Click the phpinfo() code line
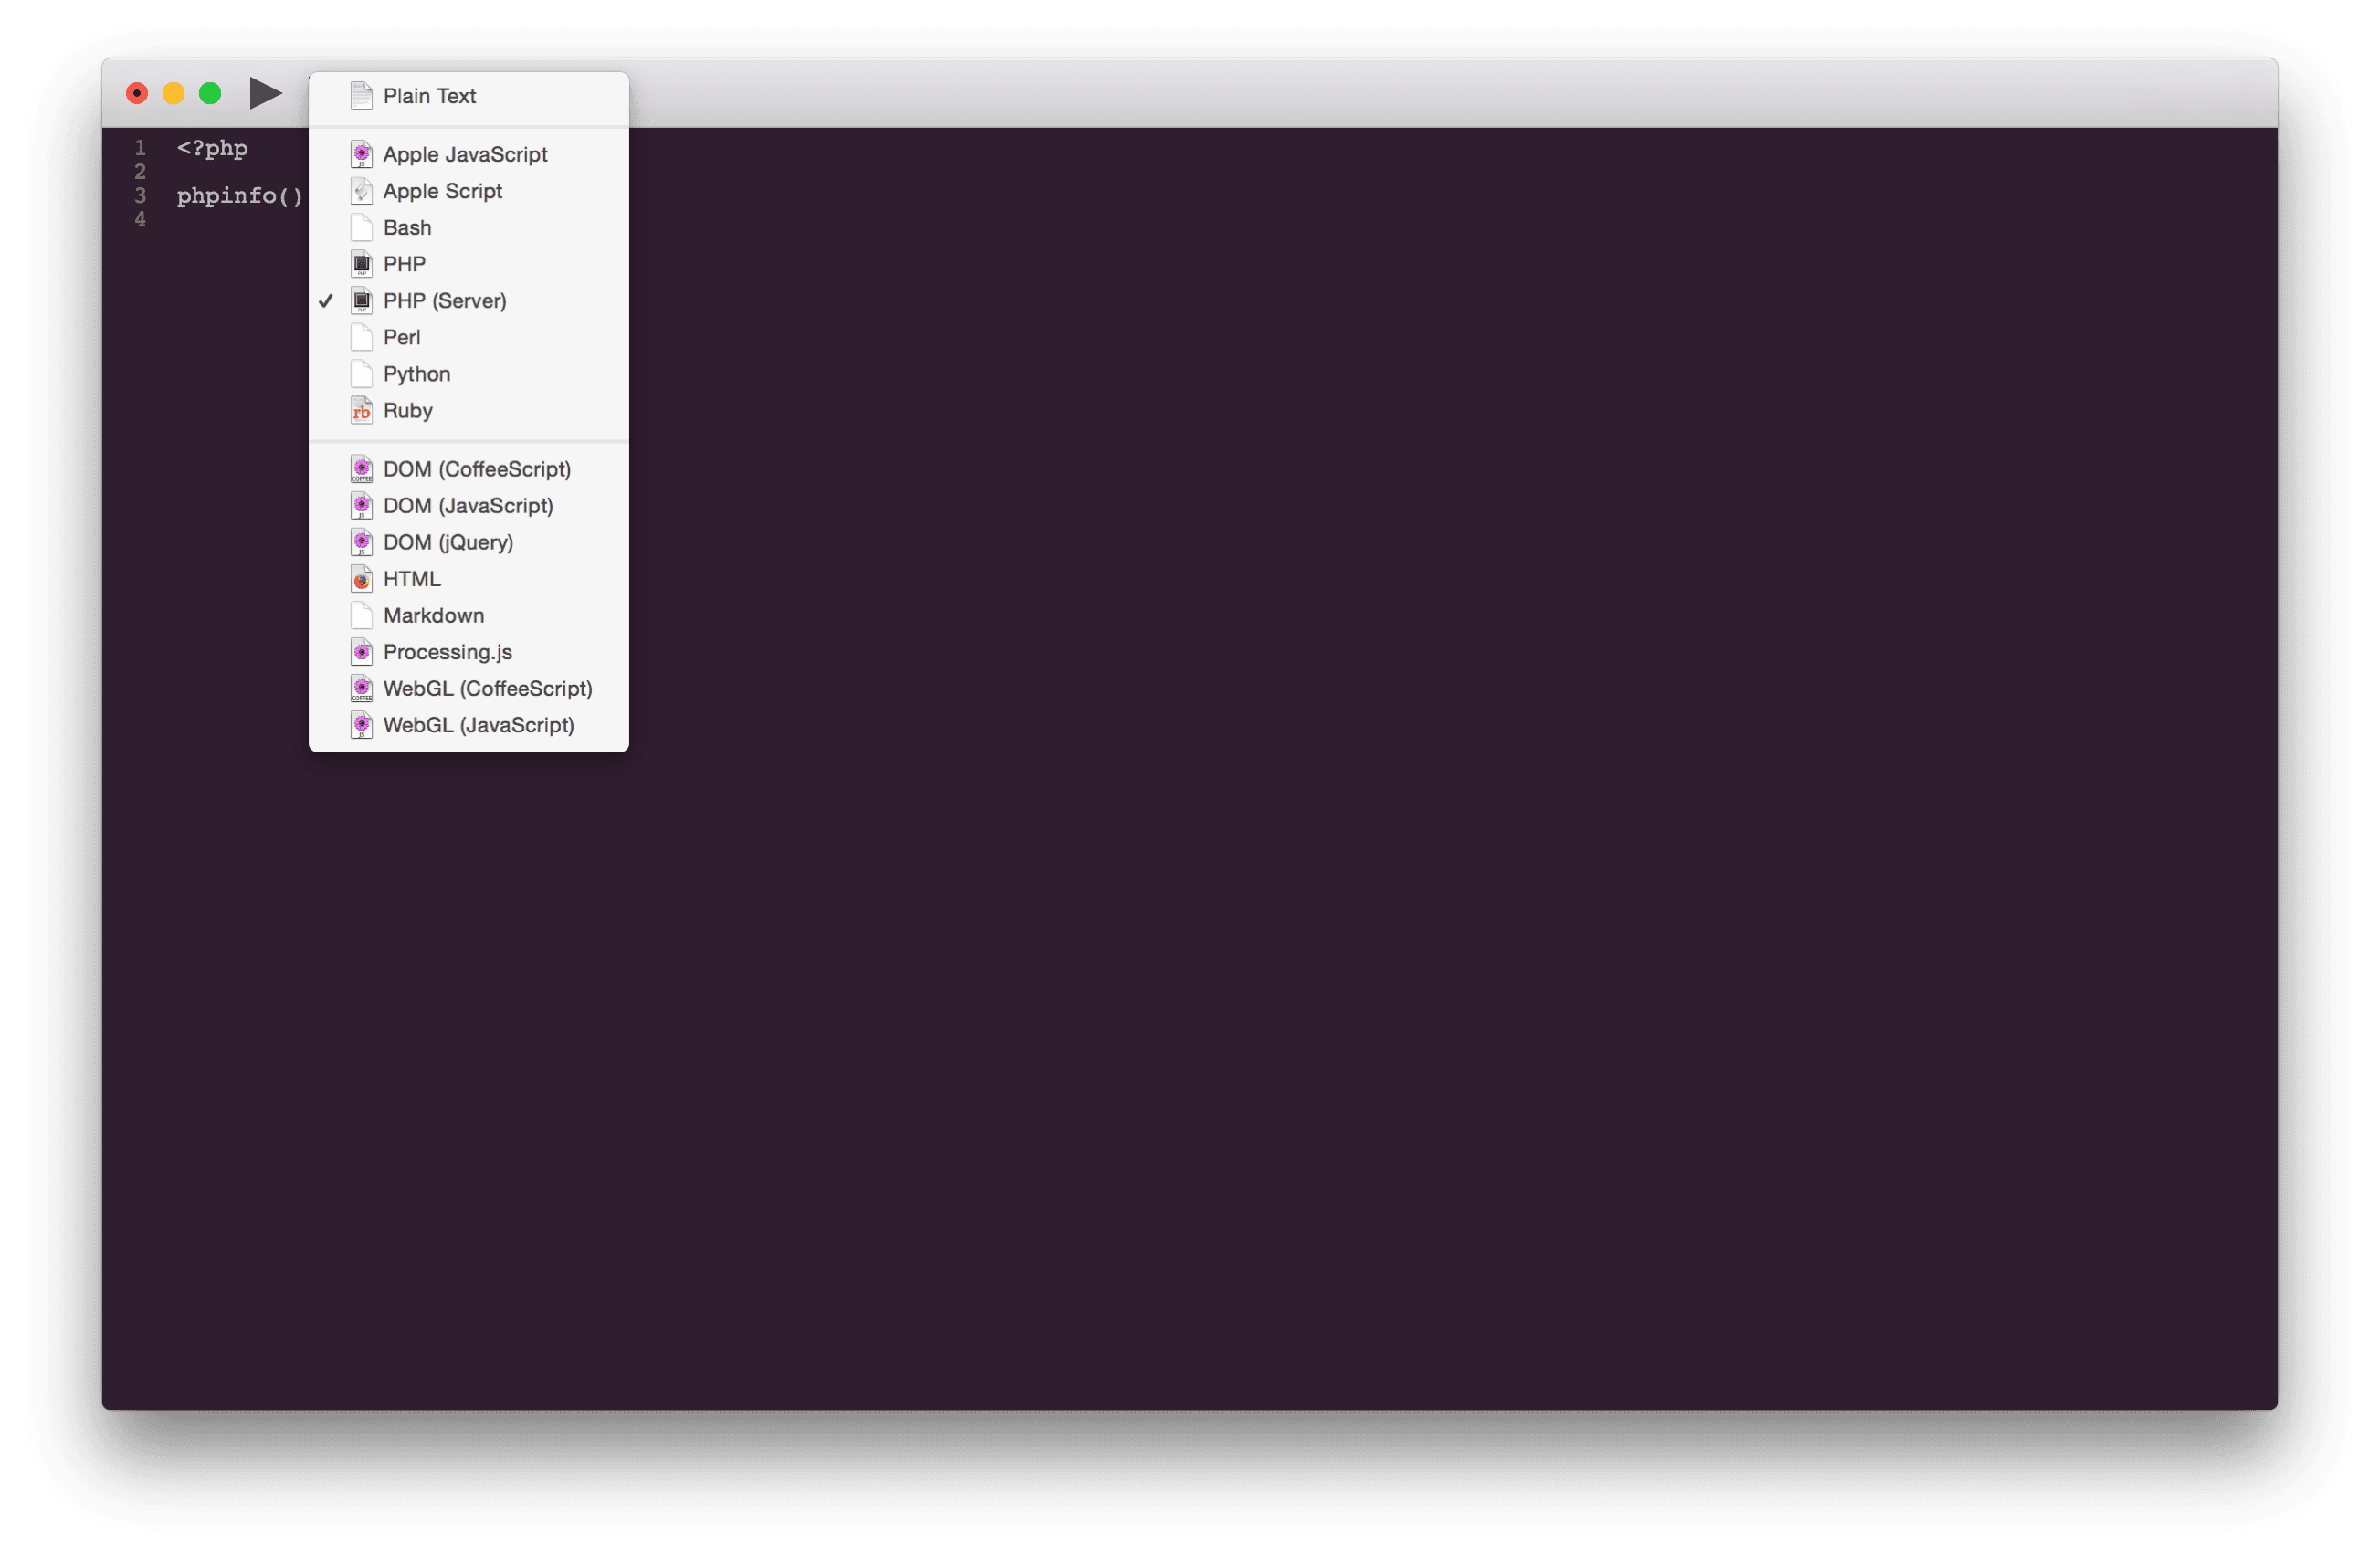The width and height of the screenshot is (2380, 1556). coord(240,196)
